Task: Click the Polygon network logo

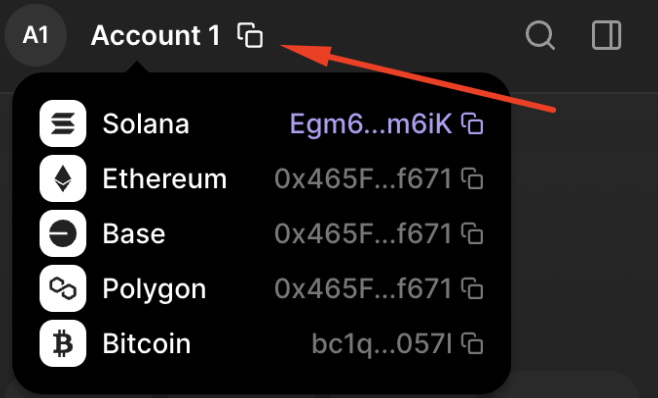Action: pyautogui.click(x=63, y=288)
